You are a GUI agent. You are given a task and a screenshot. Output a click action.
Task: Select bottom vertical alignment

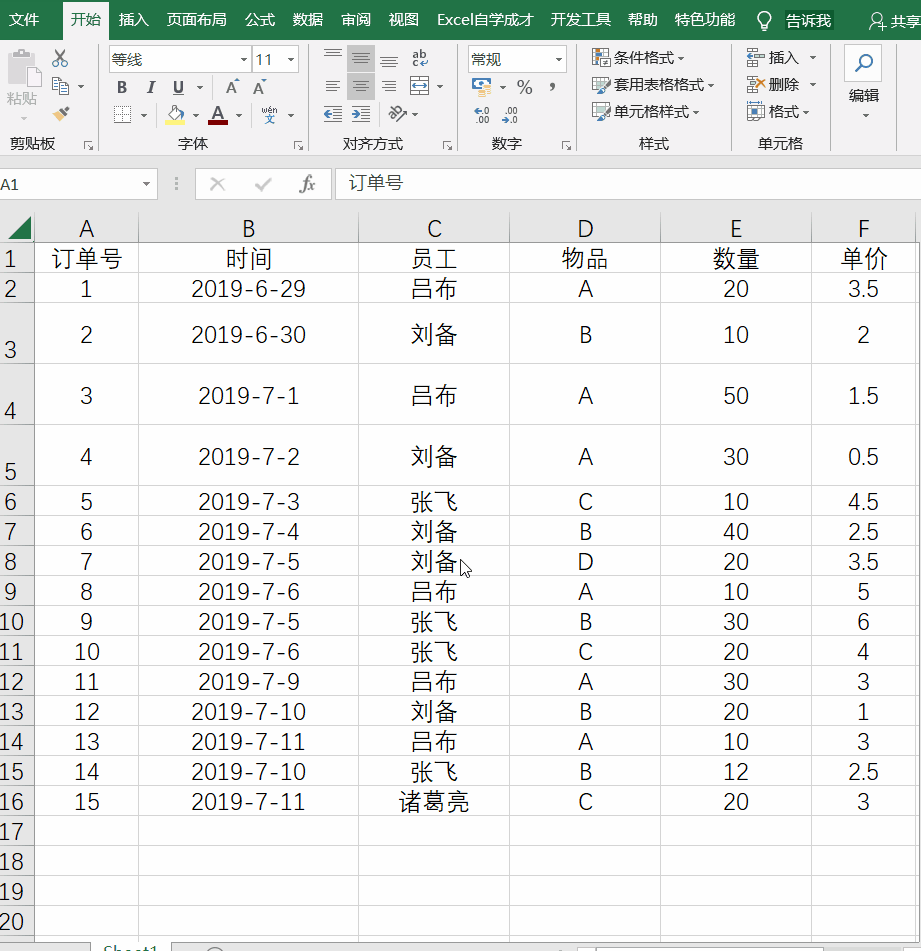pos(389,59)
